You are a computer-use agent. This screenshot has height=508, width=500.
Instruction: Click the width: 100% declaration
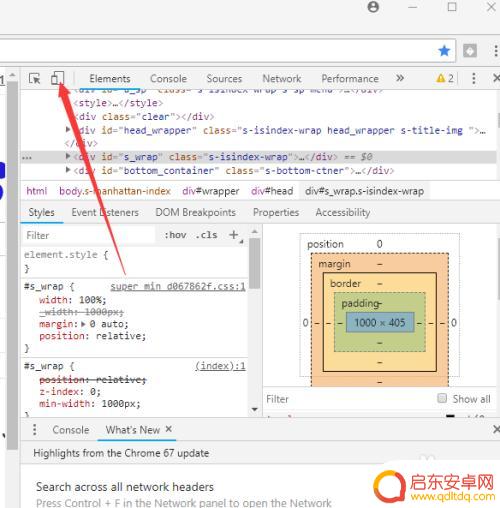73,300
